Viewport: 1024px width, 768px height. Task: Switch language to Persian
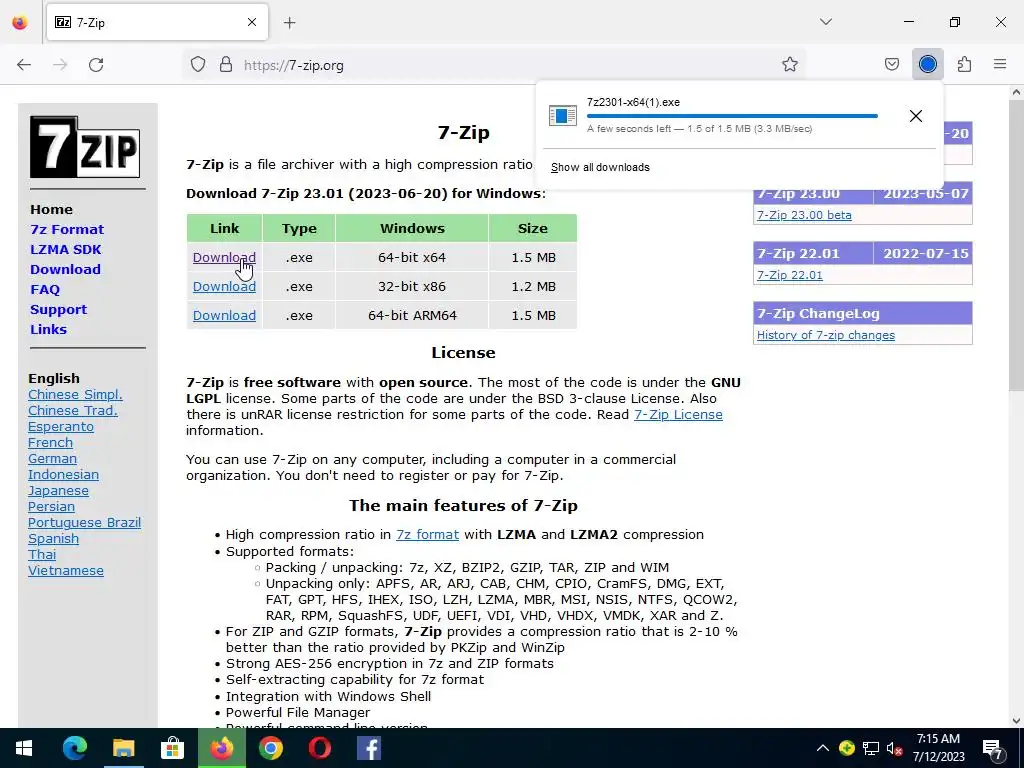pos(51,507)
